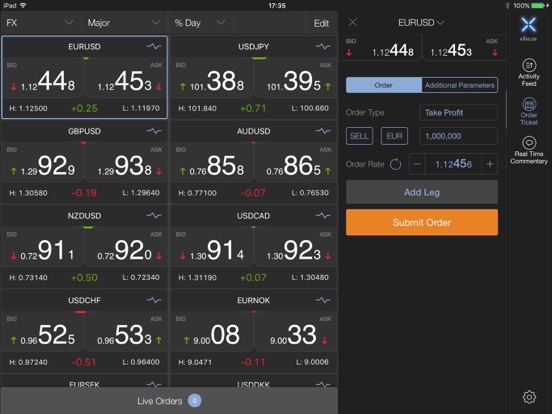Tap the Edit button
This screenshot has height=414, width=552.
click(x=321, y=23)
